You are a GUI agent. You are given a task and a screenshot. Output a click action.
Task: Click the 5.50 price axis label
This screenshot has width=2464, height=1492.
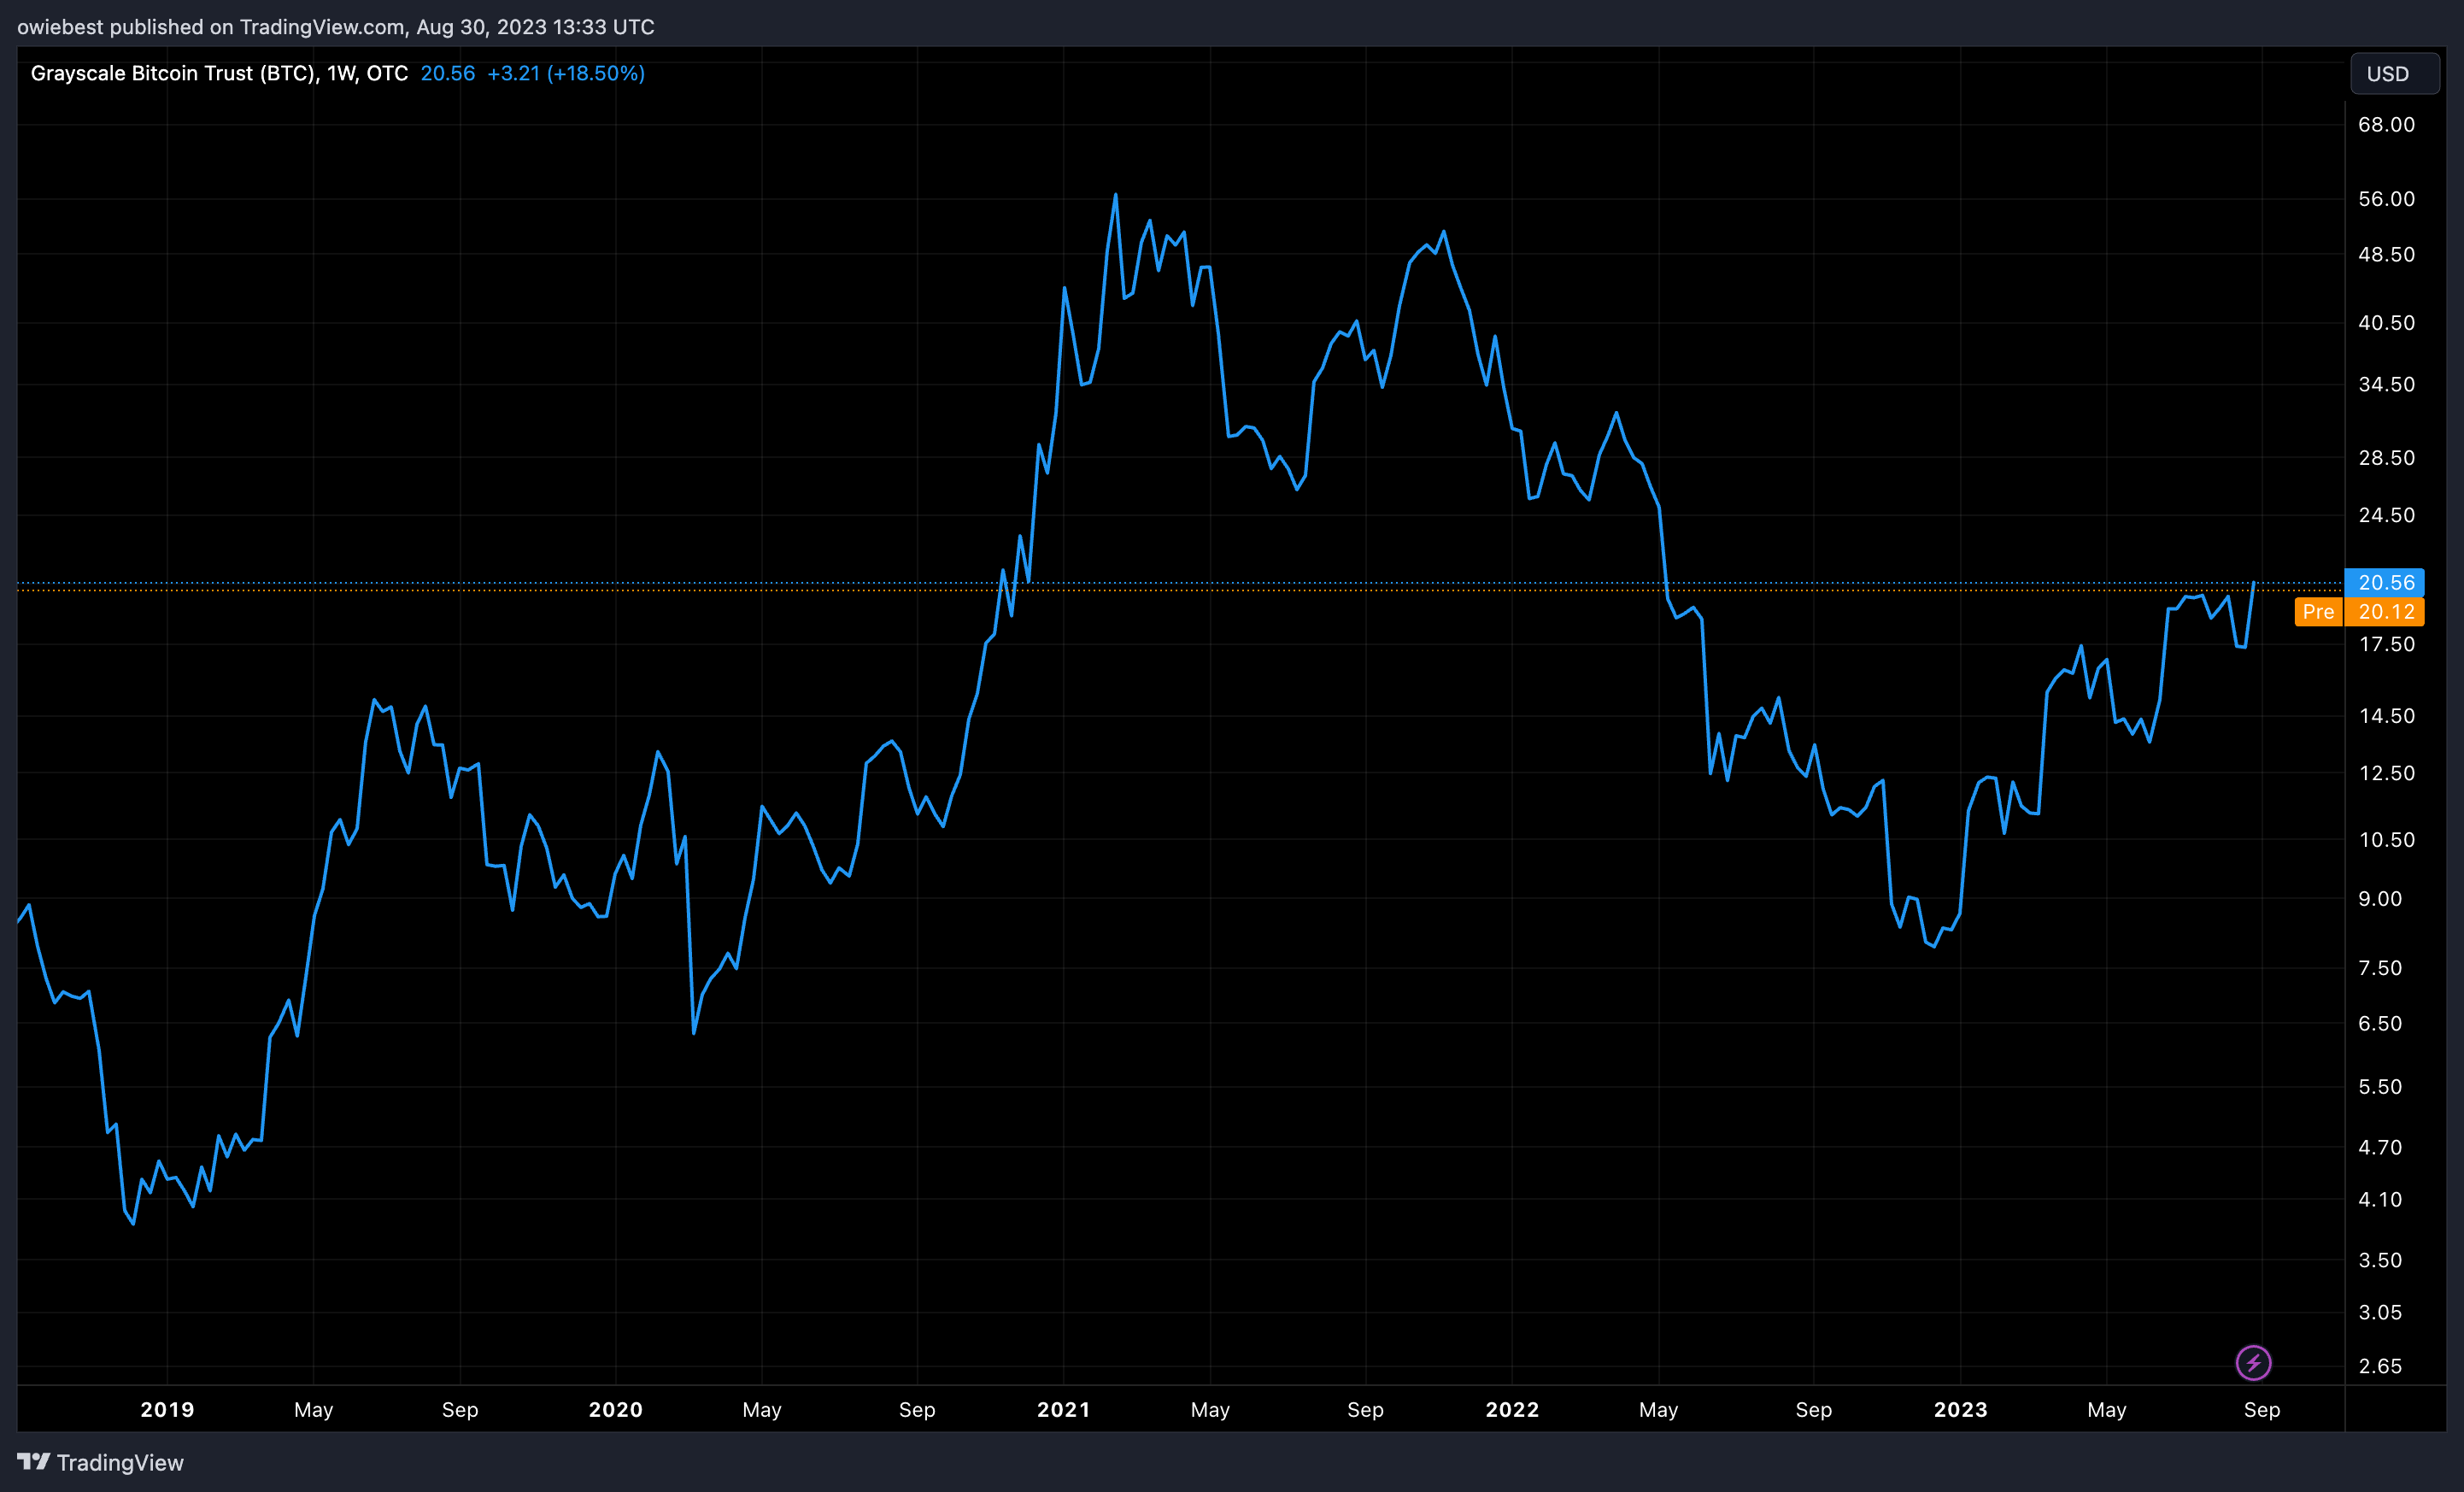coord(2380,1086)
